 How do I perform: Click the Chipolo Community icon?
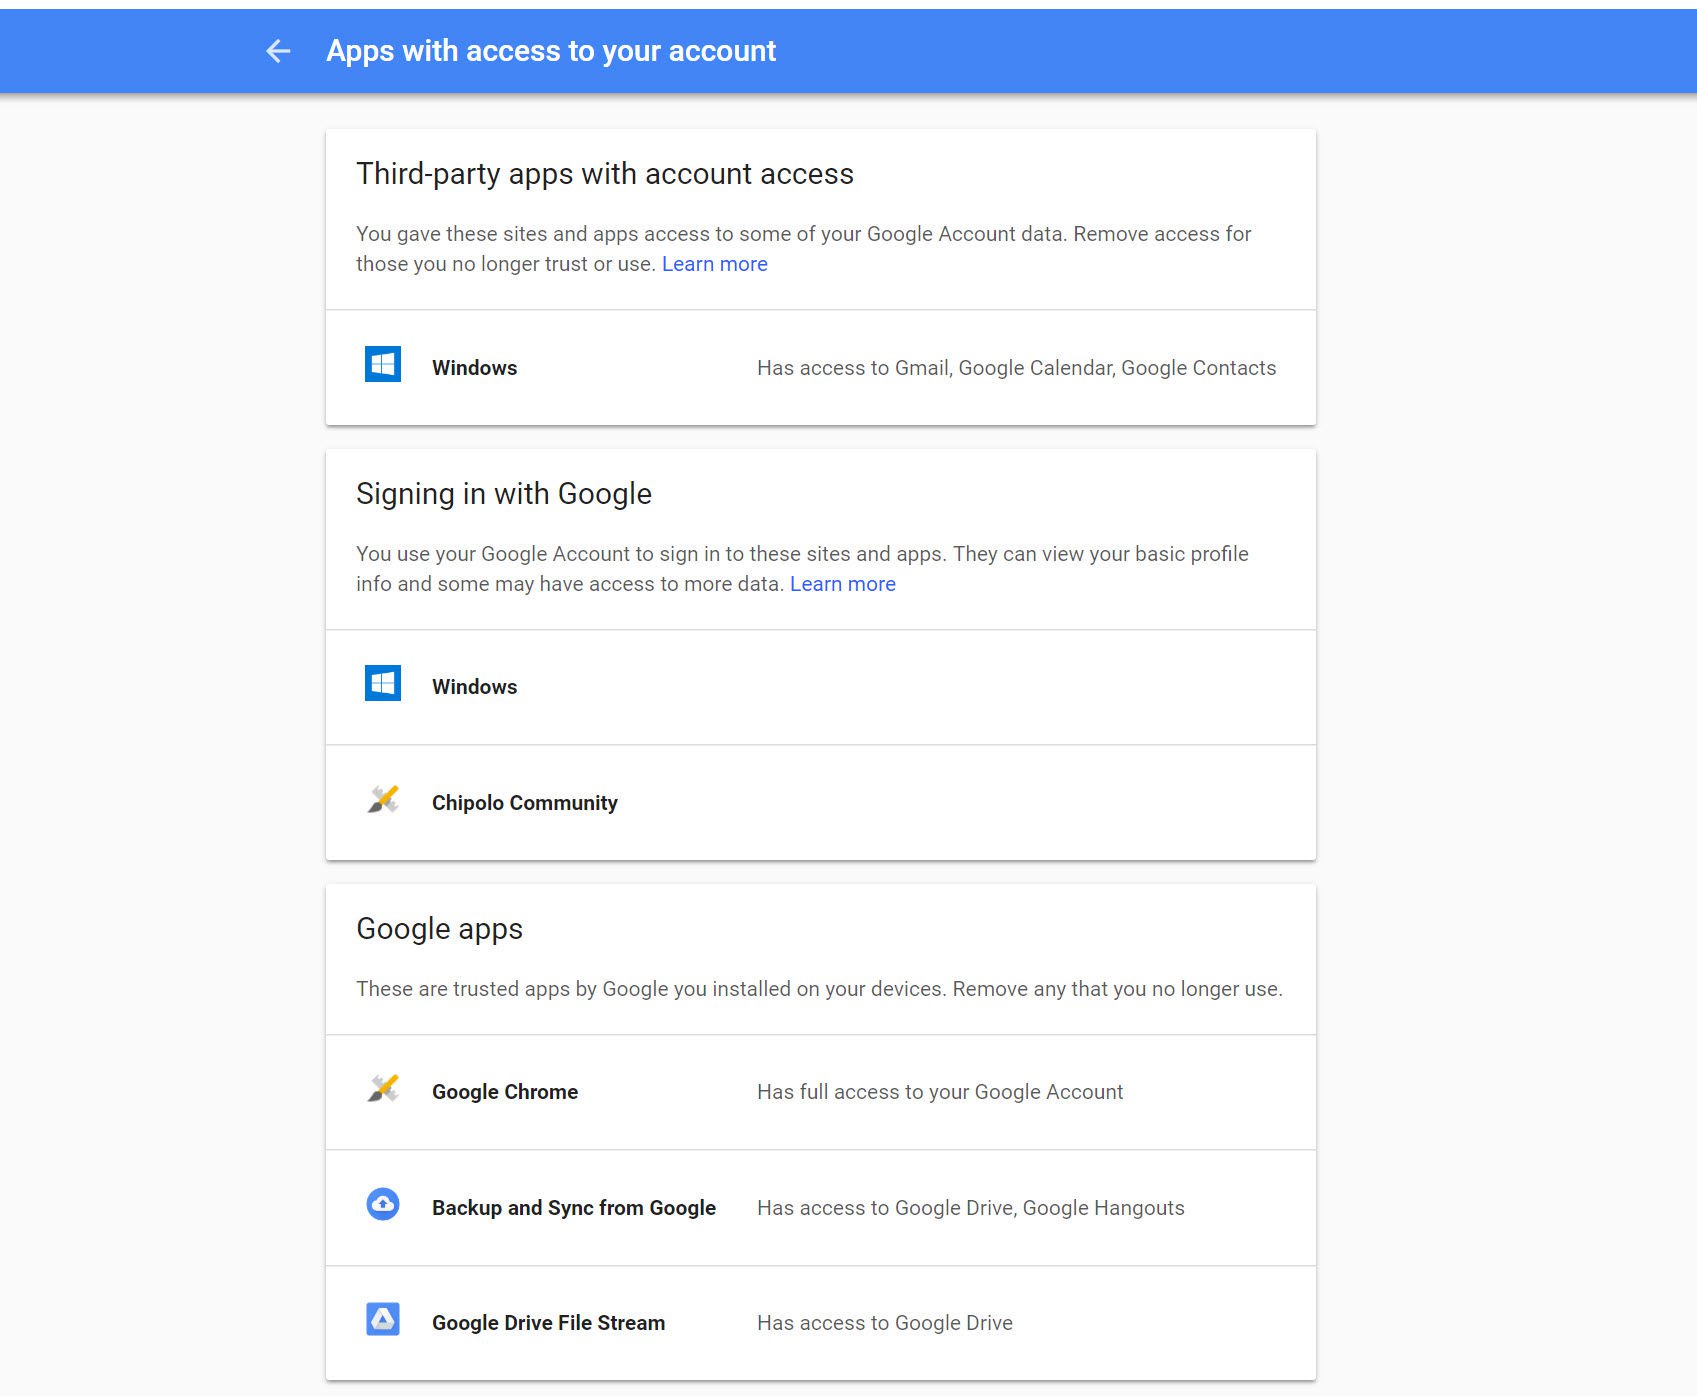383,800
